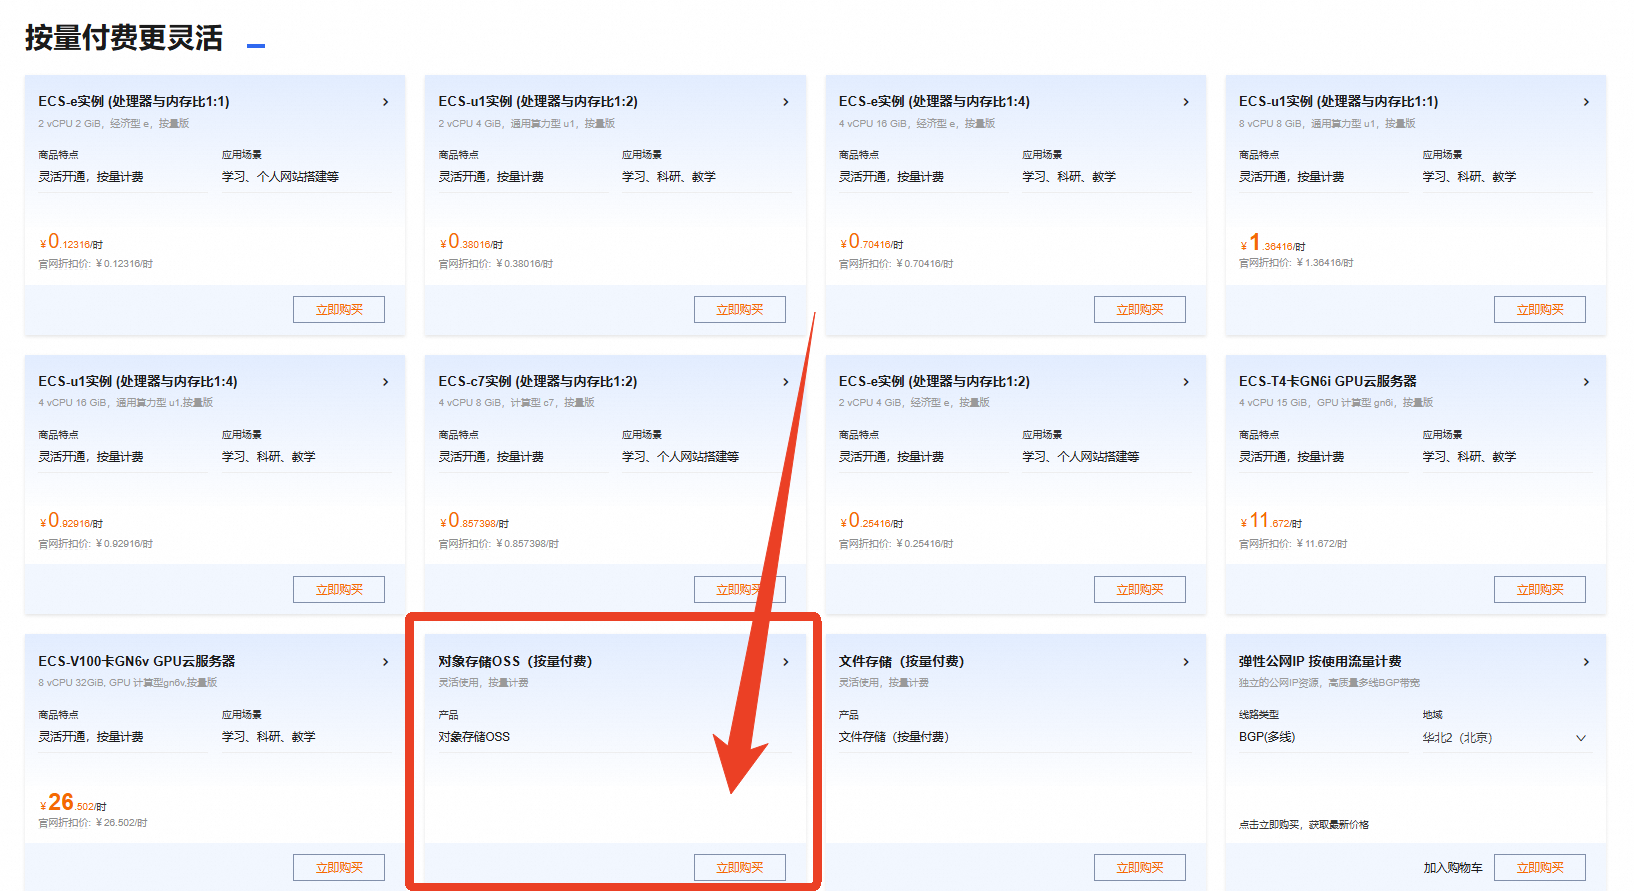Open arrow on ECS-e实例 1:4 card
This screenshot has height=891, width=1634.
(x=1186, y=102)
